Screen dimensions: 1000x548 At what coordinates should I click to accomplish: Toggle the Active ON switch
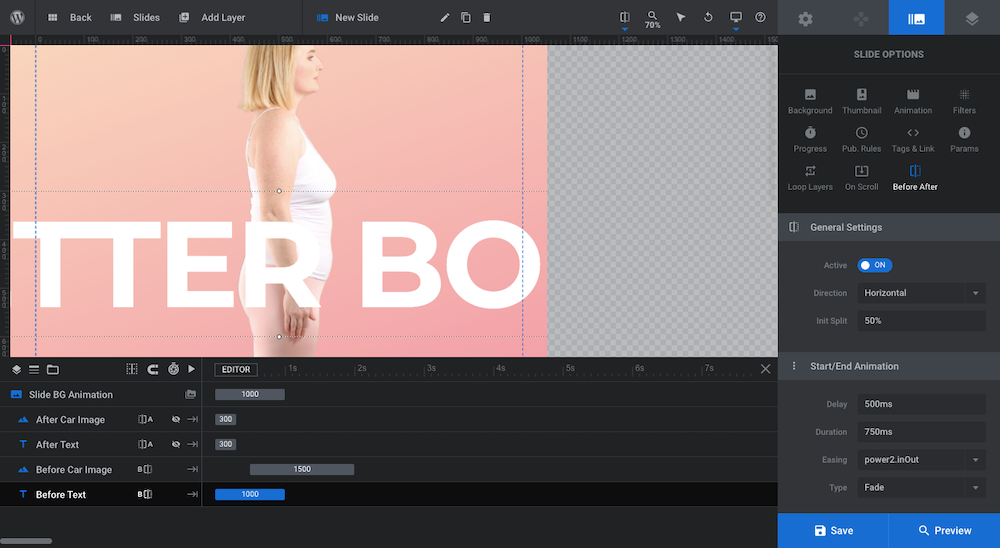874,265
